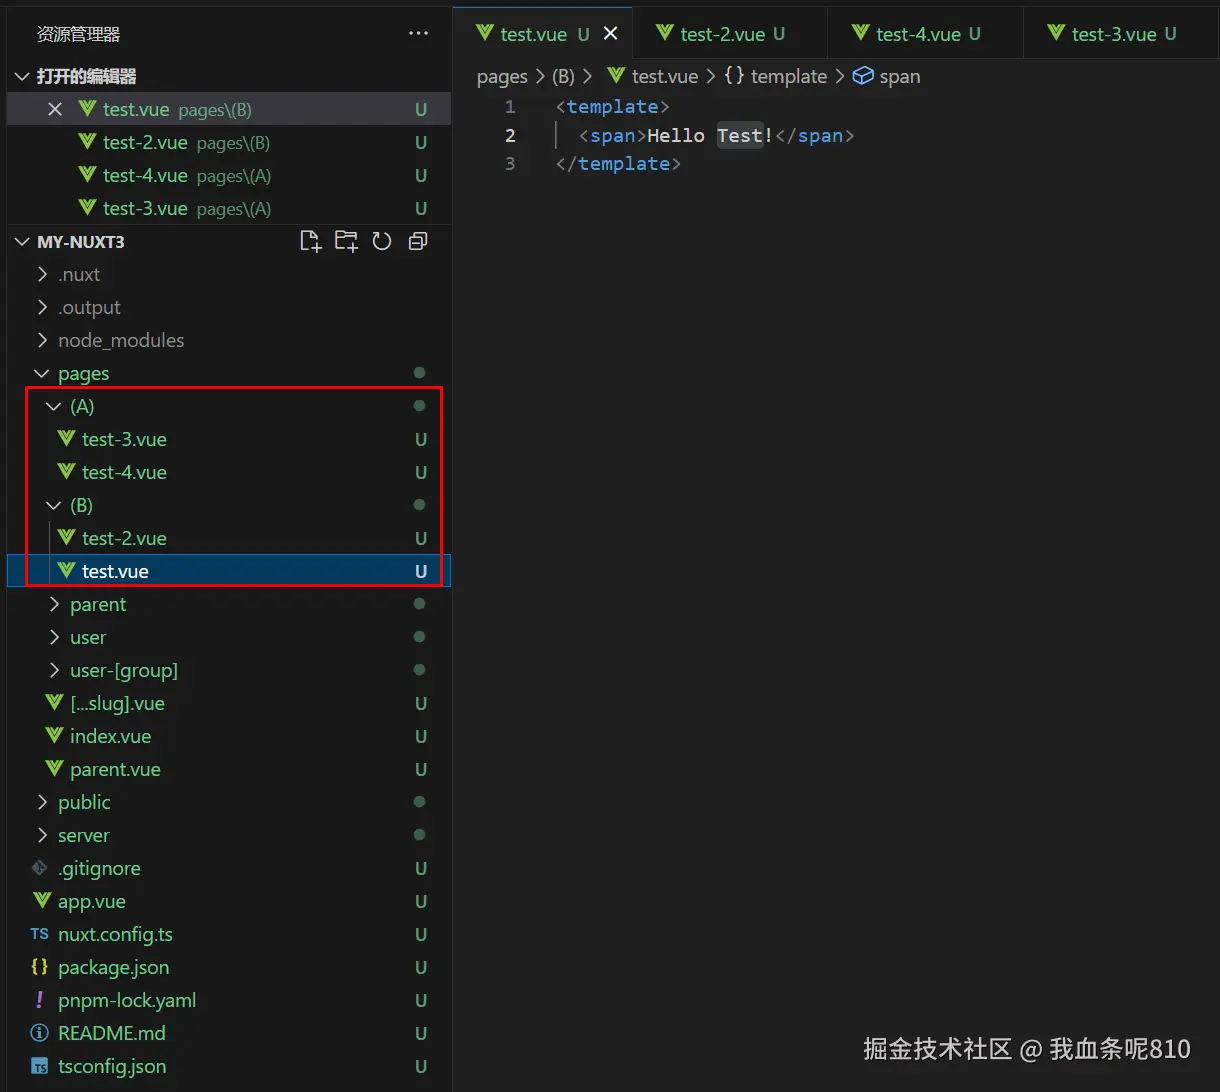Expand the .output folder
1220x1092 pixels.
[x=42, y=307]
